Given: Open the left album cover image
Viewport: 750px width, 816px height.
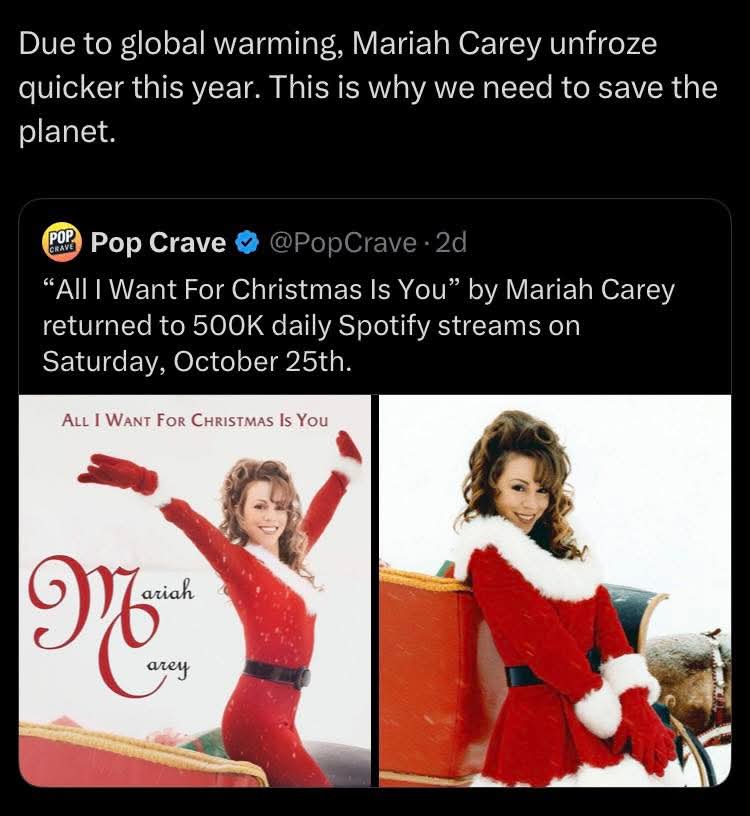Looking at the screenshot, I should coord(195,590).
